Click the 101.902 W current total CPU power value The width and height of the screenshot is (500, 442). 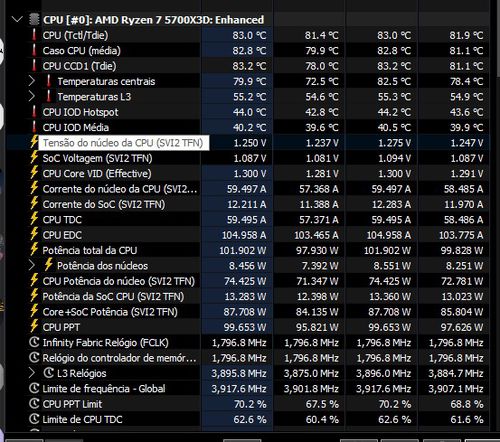point(243,250)
